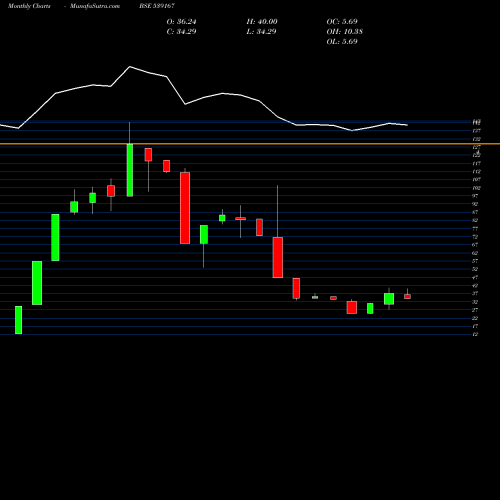
Task: Open the MunafaSutra.com label
Action: coord(95,6)
